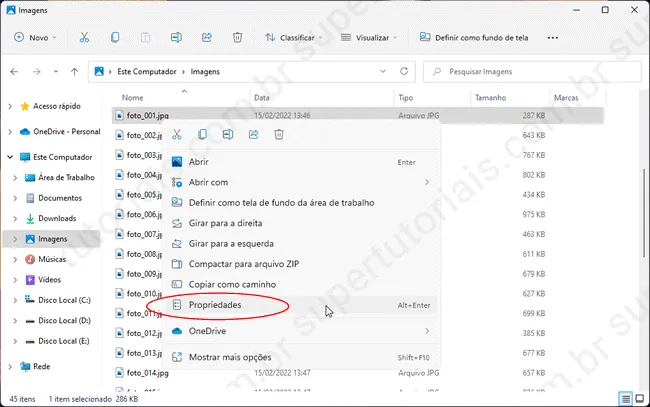Click the search magnifier icon
The height and width of the screenshot is (407, 650).
coord(437,72)
